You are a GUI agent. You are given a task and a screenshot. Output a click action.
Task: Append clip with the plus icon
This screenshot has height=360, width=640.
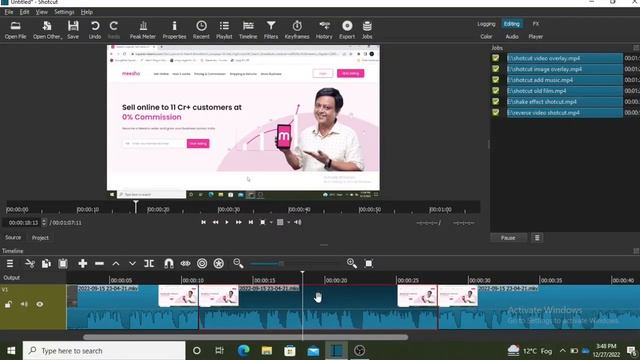point(82,264)
